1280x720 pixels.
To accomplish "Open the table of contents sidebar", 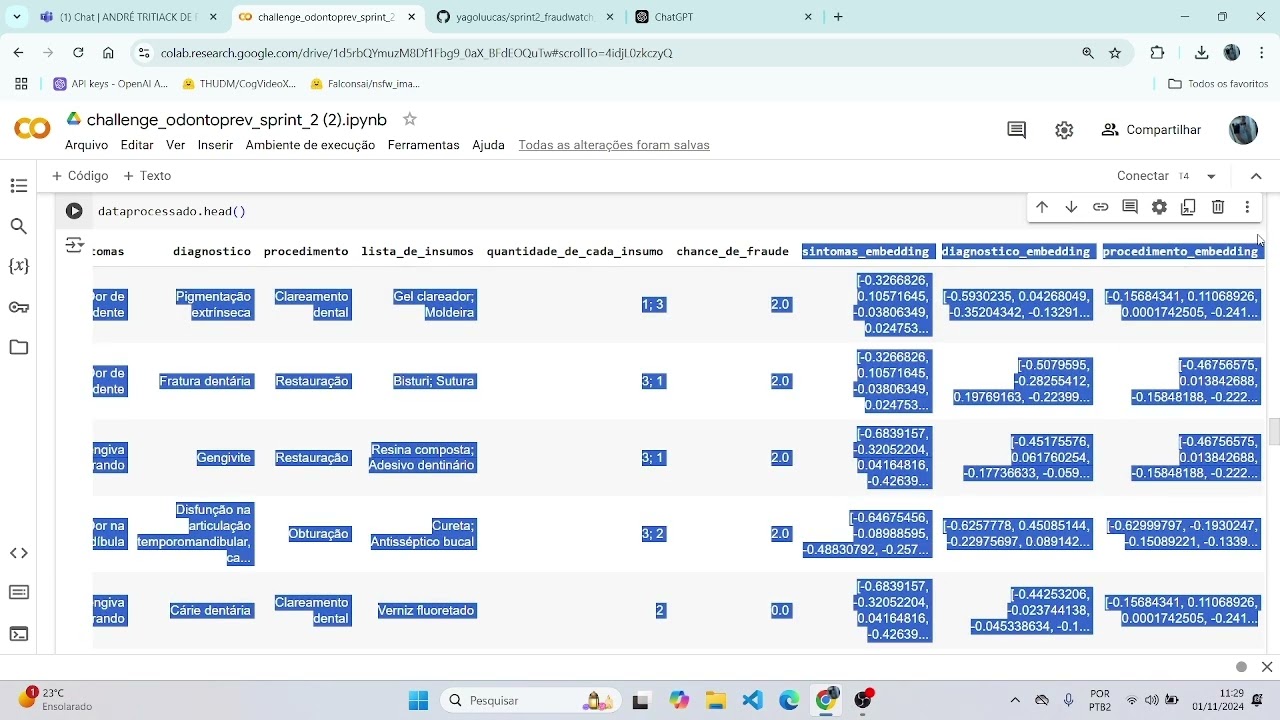I will [18, 186].
